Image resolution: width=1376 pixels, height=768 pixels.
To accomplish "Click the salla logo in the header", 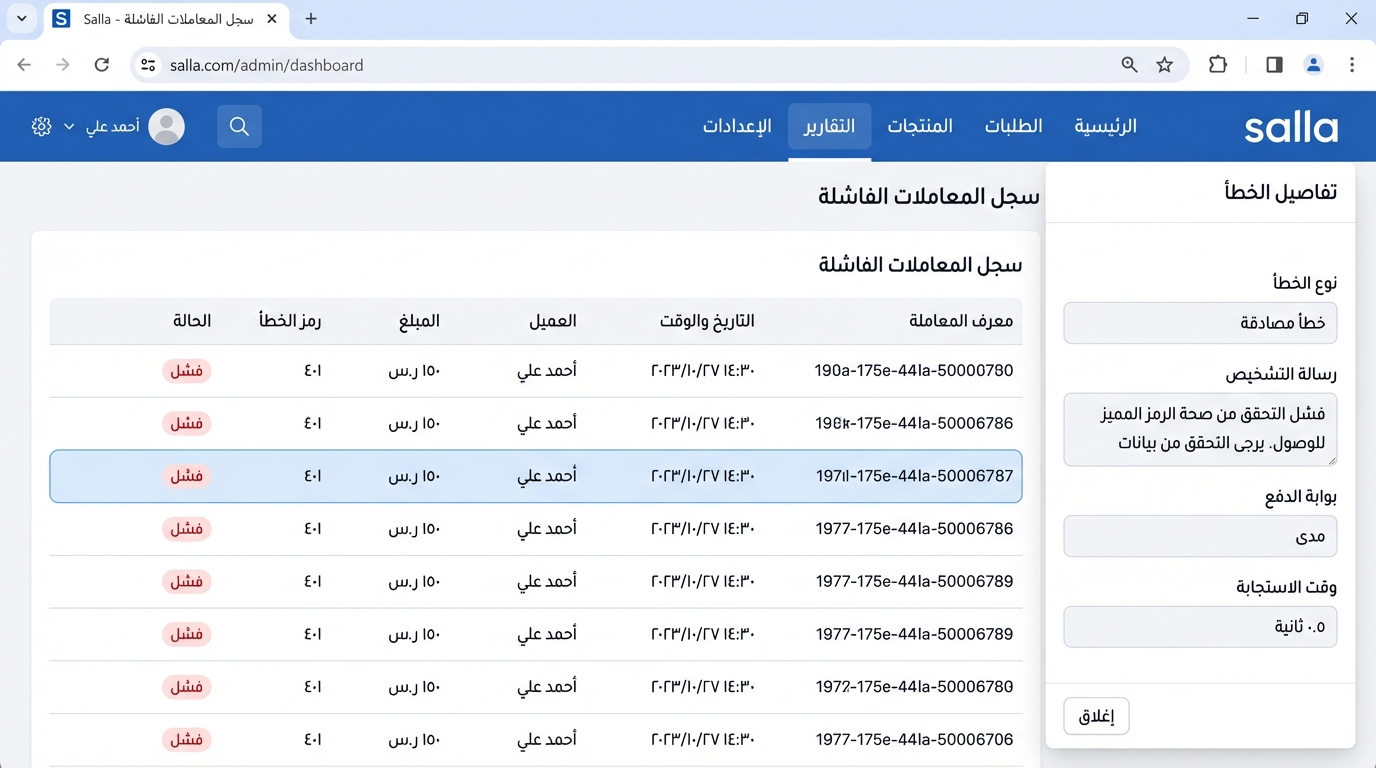I will [x=1290, y=126].
